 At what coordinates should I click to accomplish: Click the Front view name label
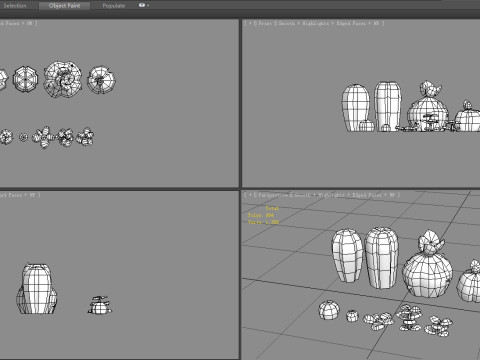tap(265, 23)
